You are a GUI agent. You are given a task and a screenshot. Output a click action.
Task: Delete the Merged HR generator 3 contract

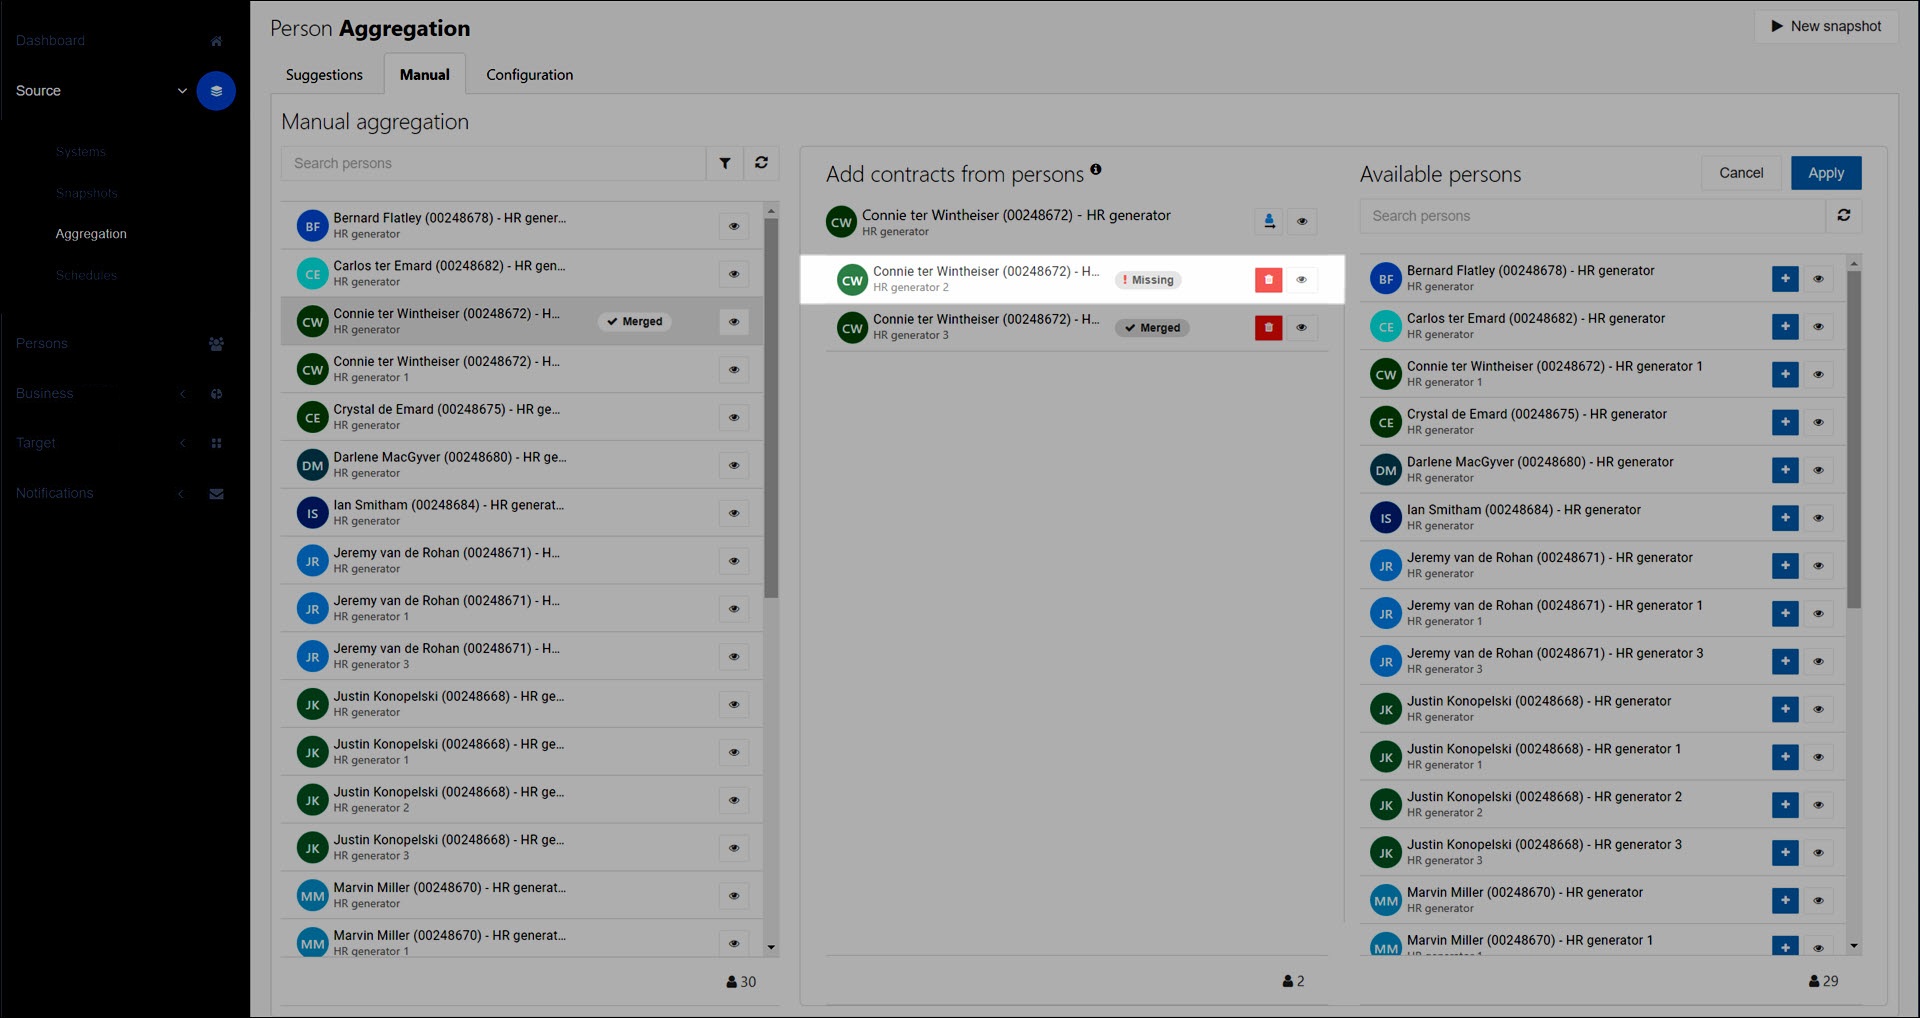pos(1268,328)
